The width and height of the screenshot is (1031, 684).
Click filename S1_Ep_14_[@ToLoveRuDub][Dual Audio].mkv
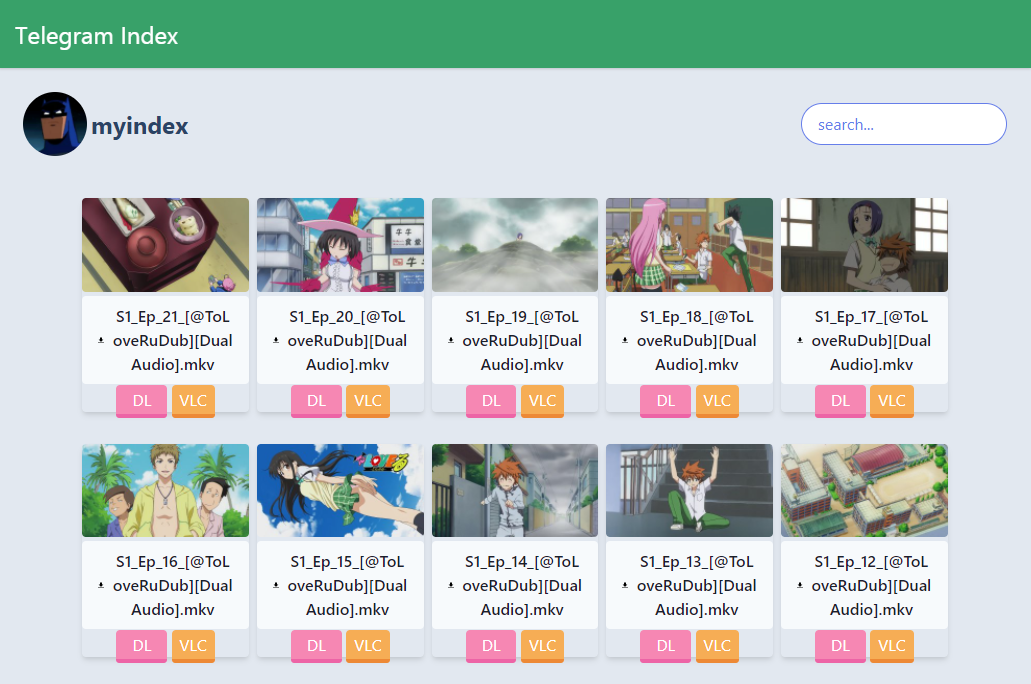coord(522,585)
